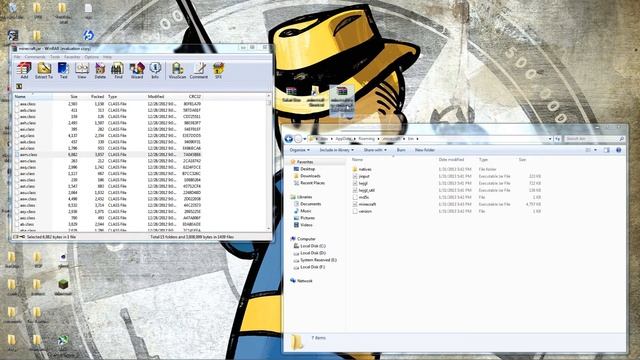This screenshot has height=360, width=640.
Task: Open the Share with dropdown in Explorer
Action: (375, 150)
